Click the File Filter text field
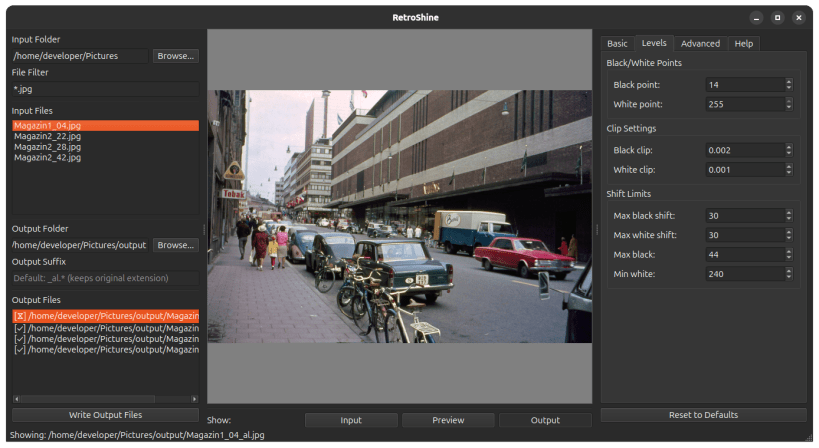Screen dimensions: 819x448 (x=104, y=89)
